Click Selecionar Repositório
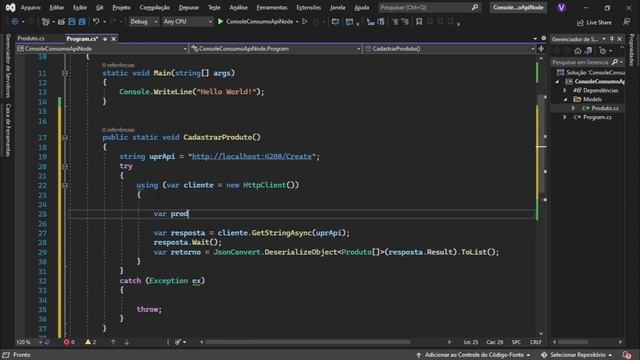The height and width of the screenshot is (360, 640). tap(577, 355)
